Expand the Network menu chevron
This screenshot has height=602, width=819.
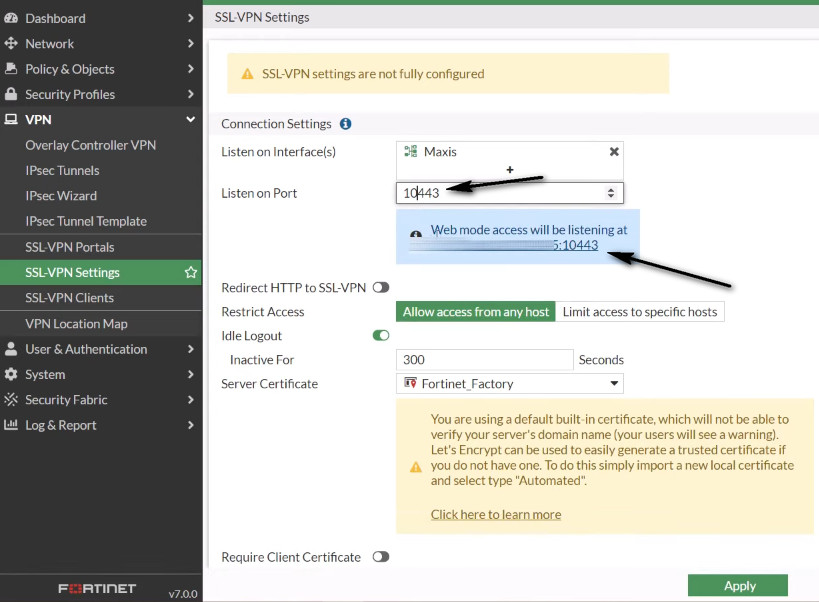191,43
